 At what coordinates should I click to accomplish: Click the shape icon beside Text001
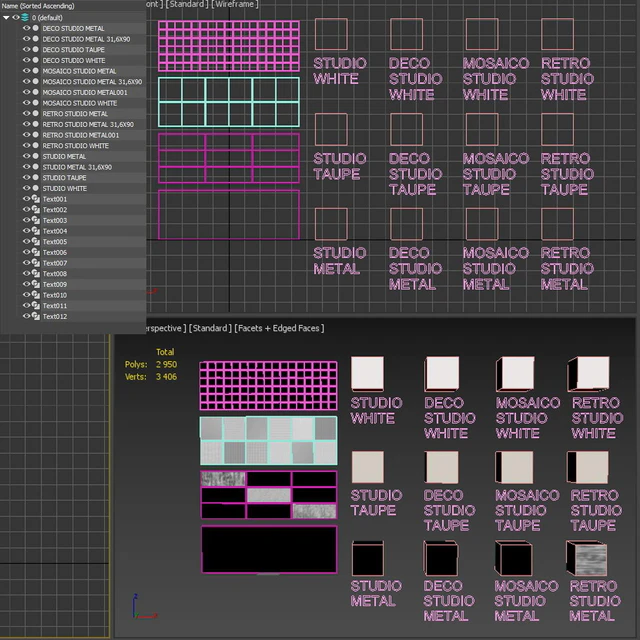[36, 199]
